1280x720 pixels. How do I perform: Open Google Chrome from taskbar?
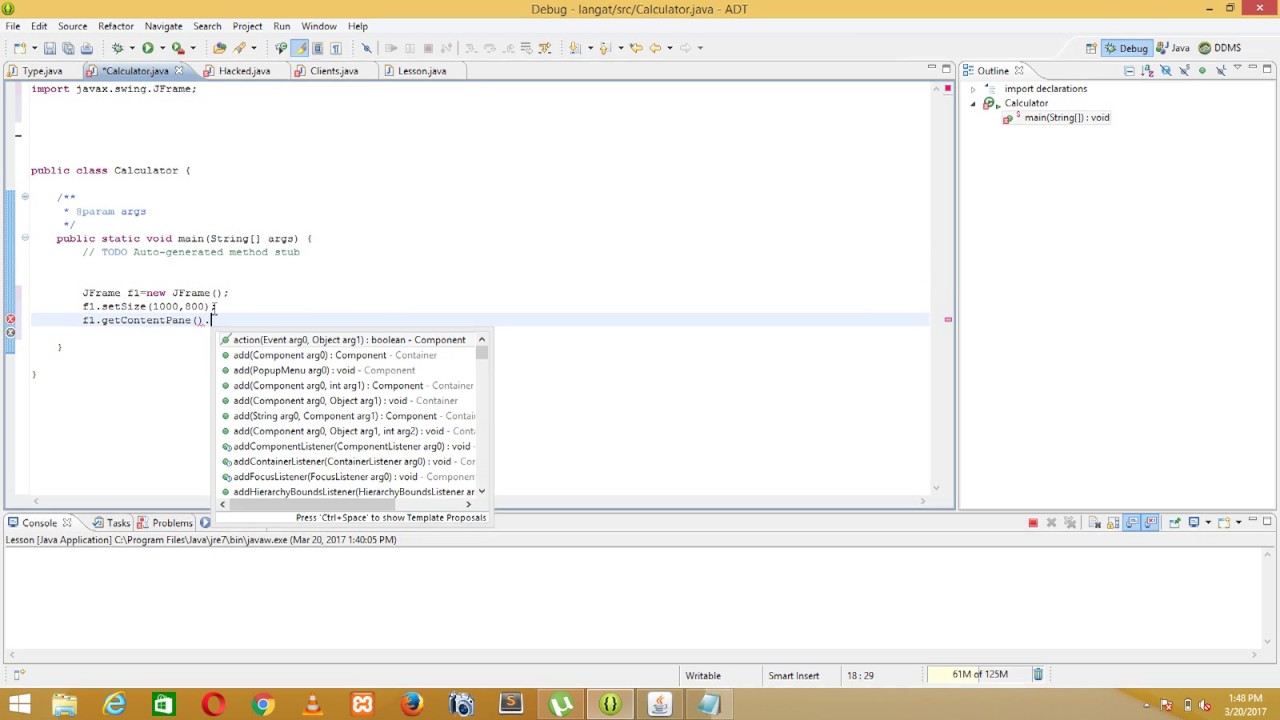click(x=263, y=705)
